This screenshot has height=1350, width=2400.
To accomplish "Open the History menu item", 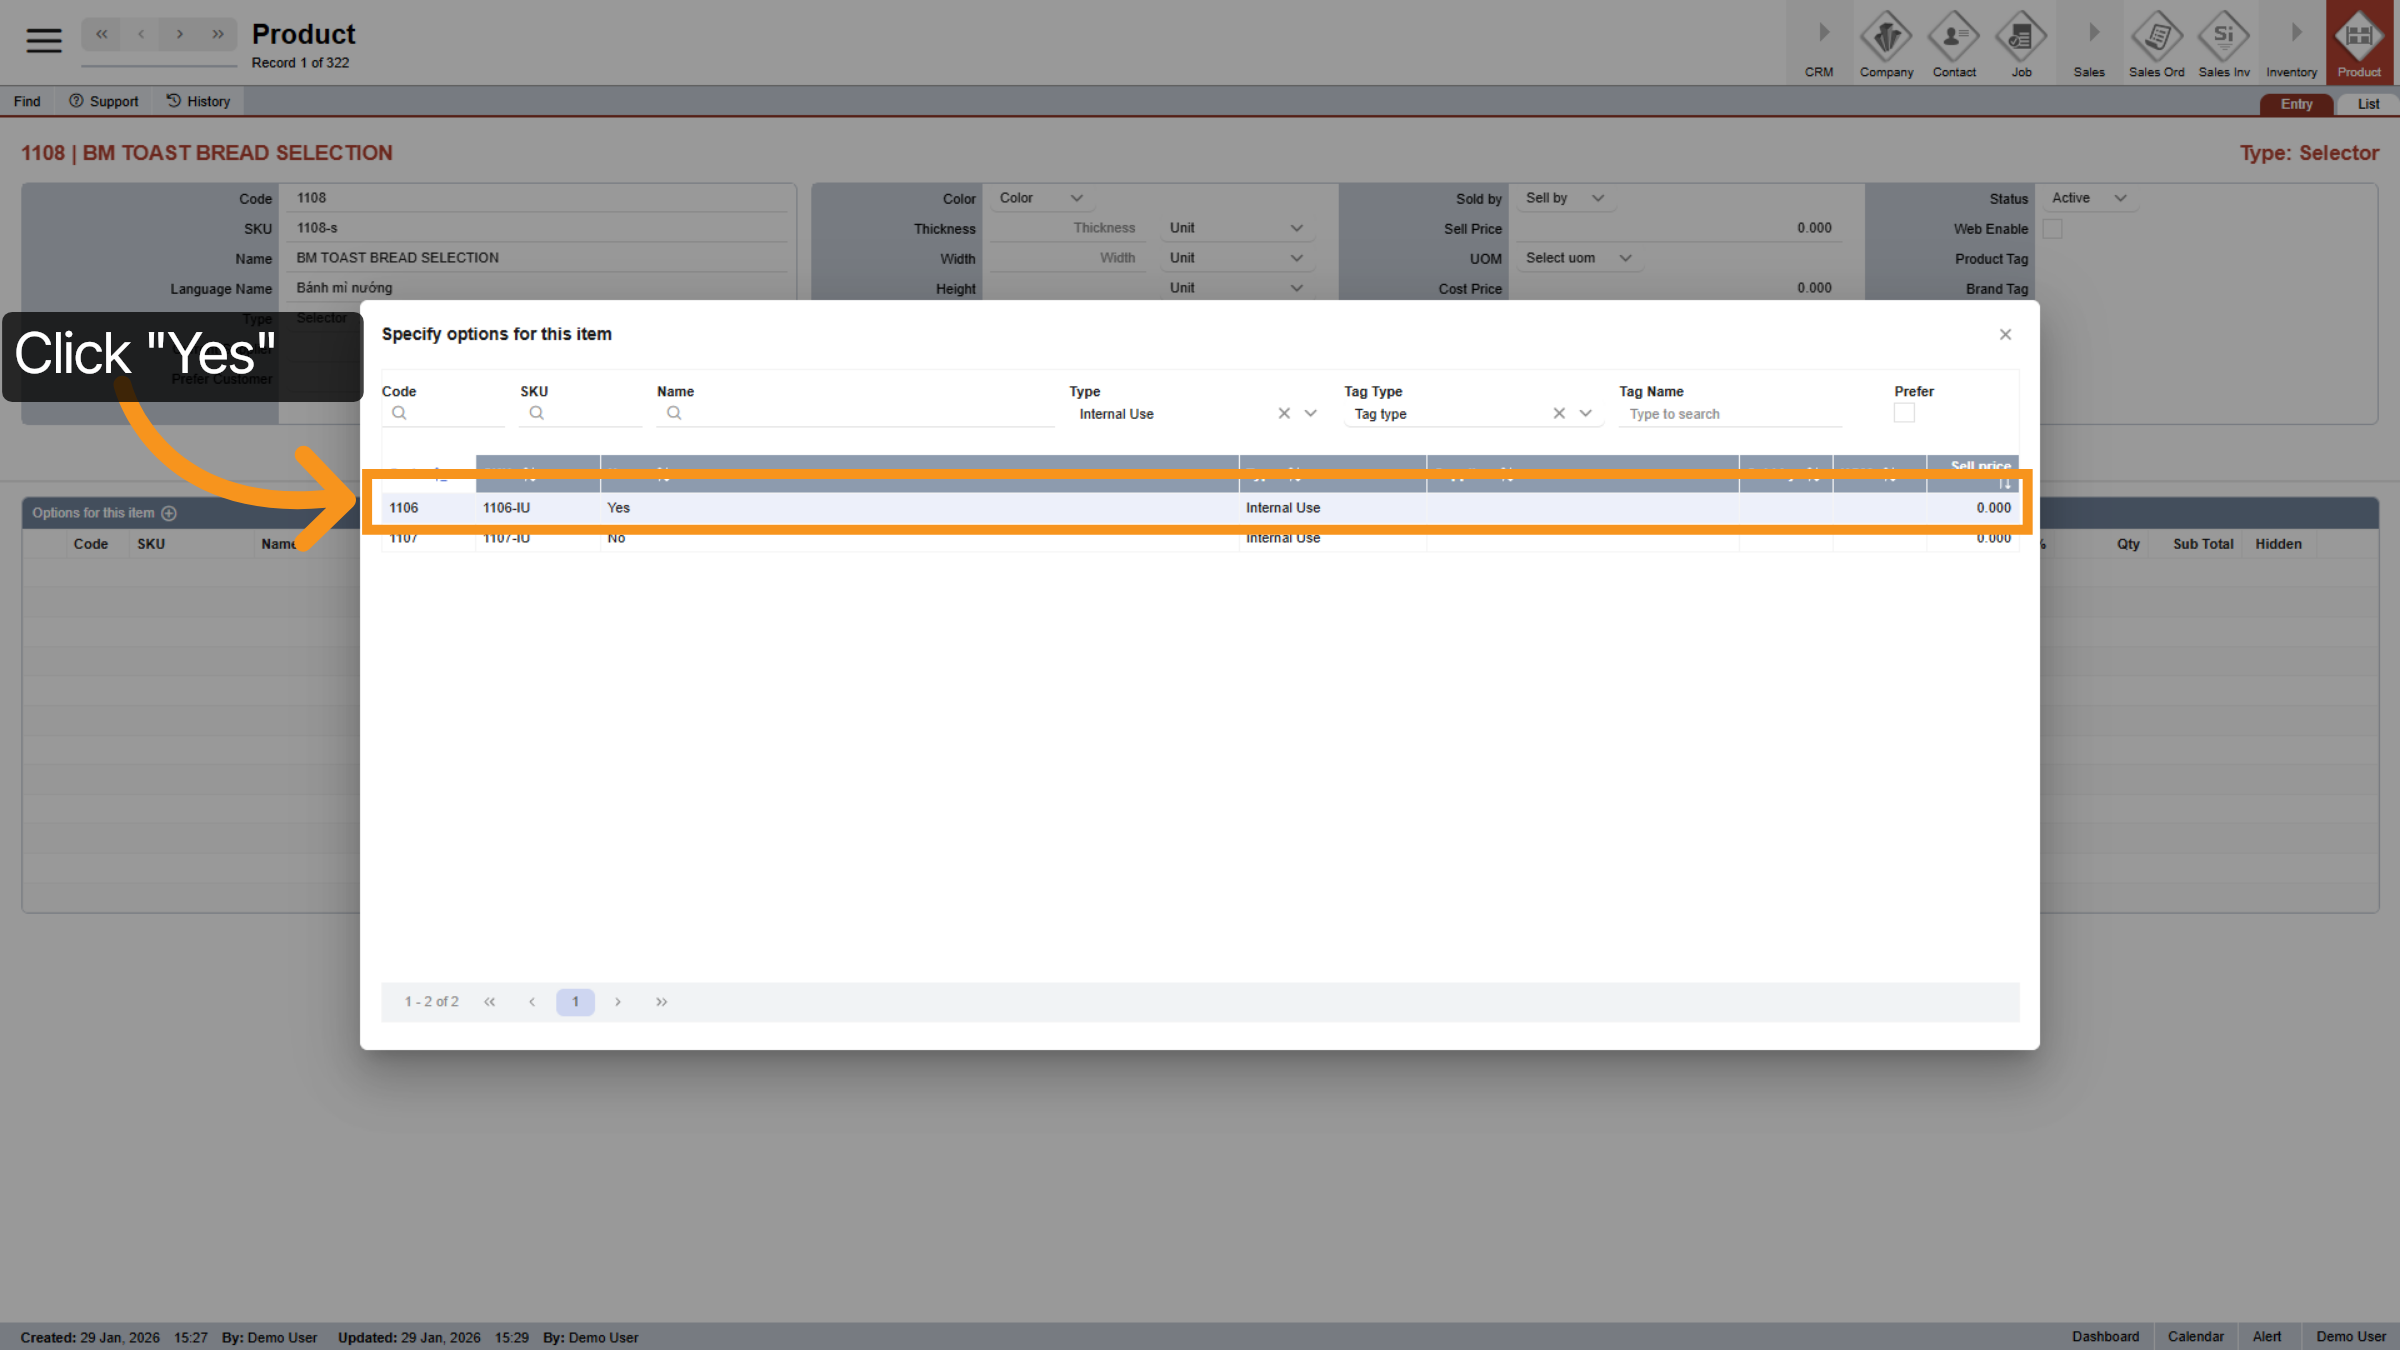I will 198,101.
